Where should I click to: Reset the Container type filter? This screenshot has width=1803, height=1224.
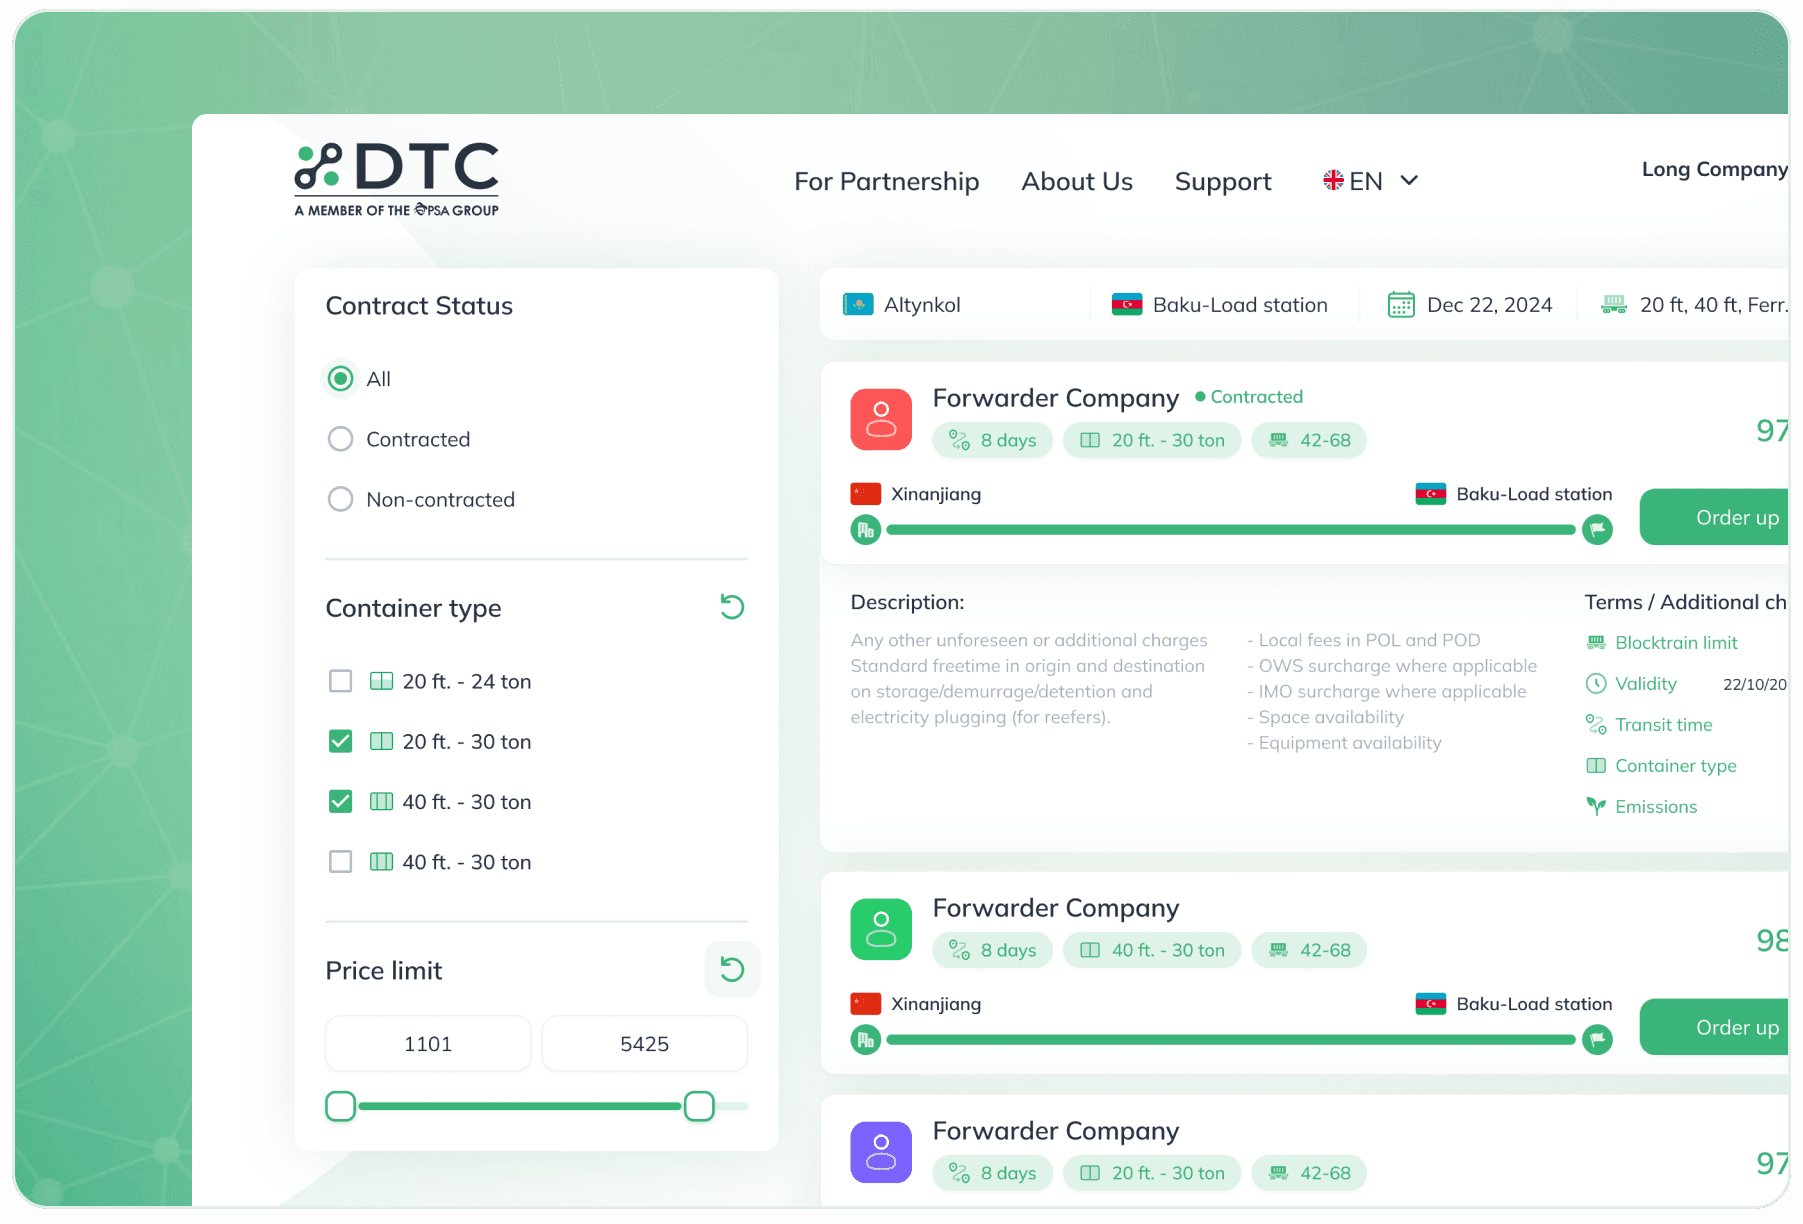732,607
